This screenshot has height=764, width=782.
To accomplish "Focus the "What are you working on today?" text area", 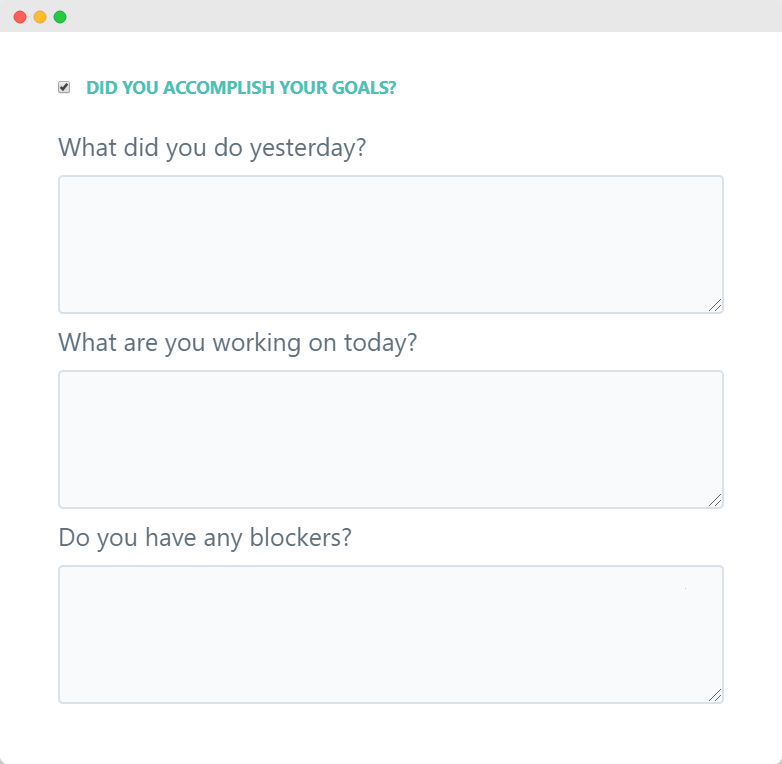I will pyautogui.click(x=390, y=439).
